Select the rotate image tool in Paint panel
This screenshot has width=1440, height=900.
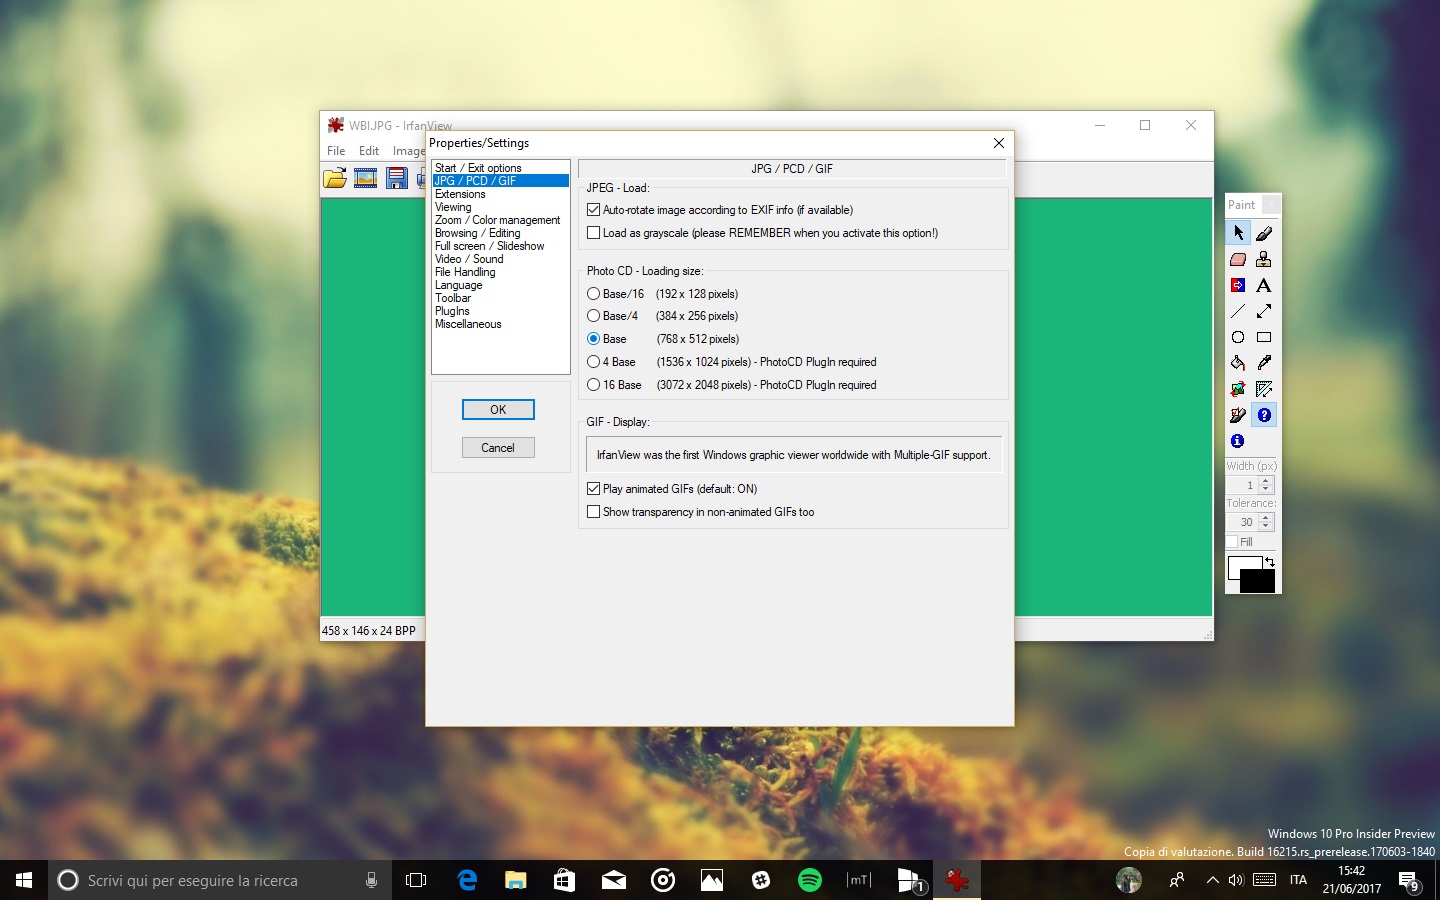[x=1238, y=389]
